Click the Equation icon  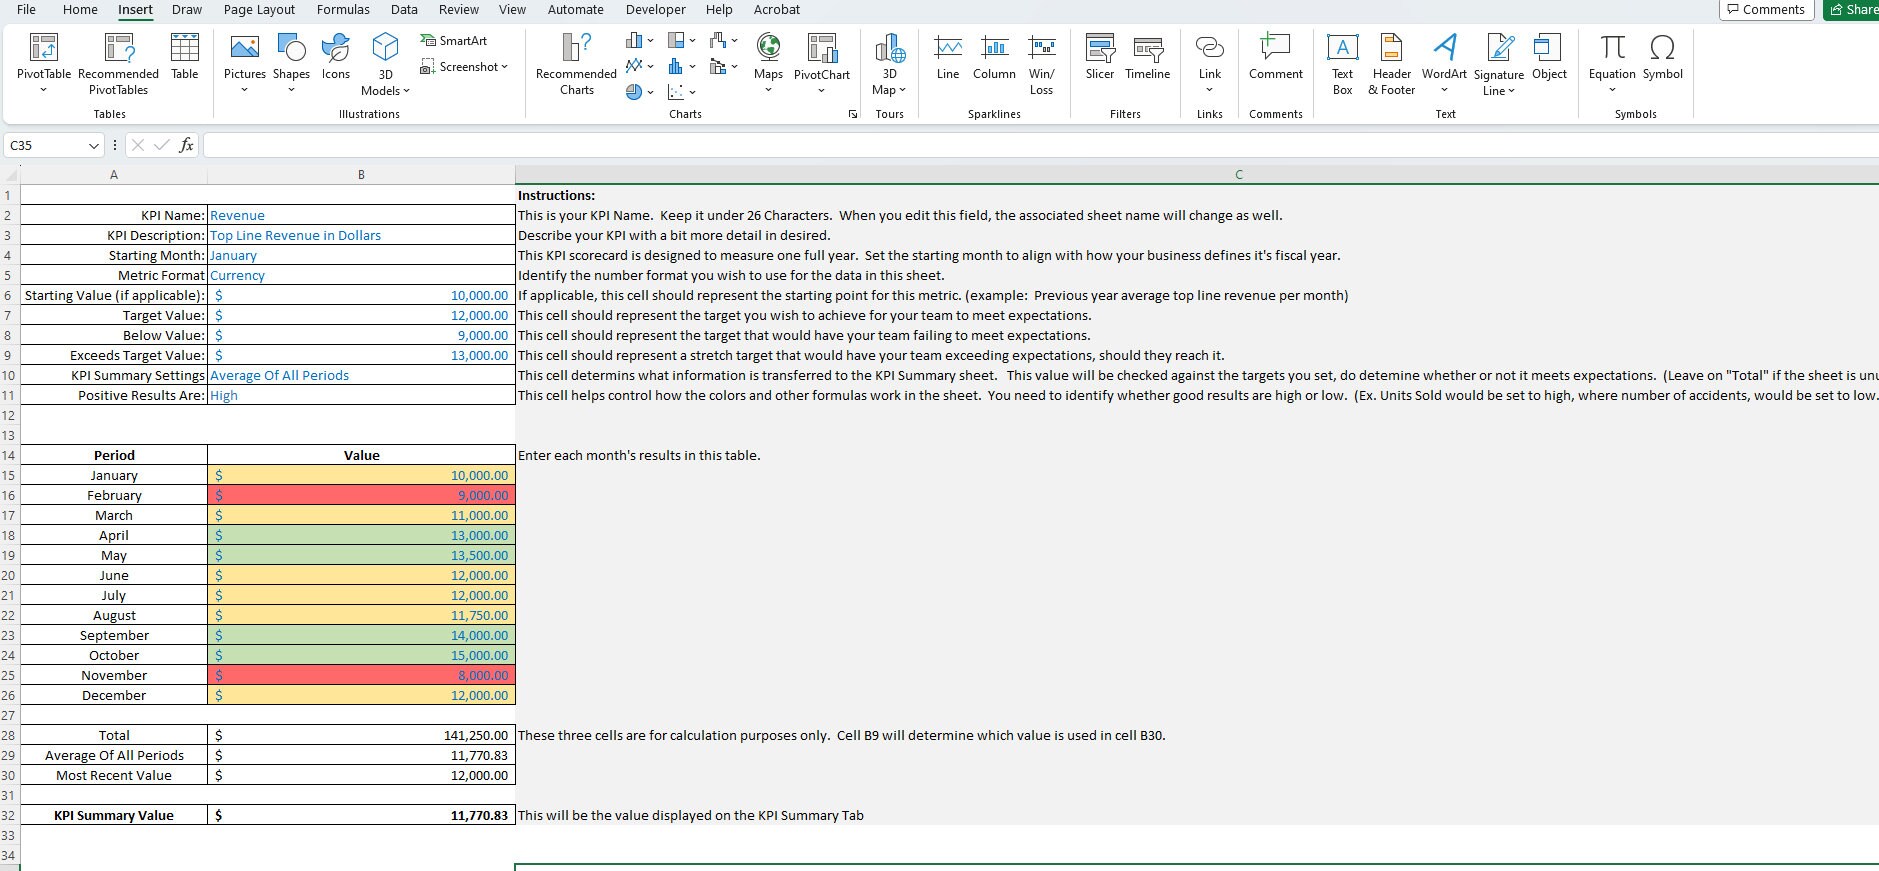point(1612,47)
